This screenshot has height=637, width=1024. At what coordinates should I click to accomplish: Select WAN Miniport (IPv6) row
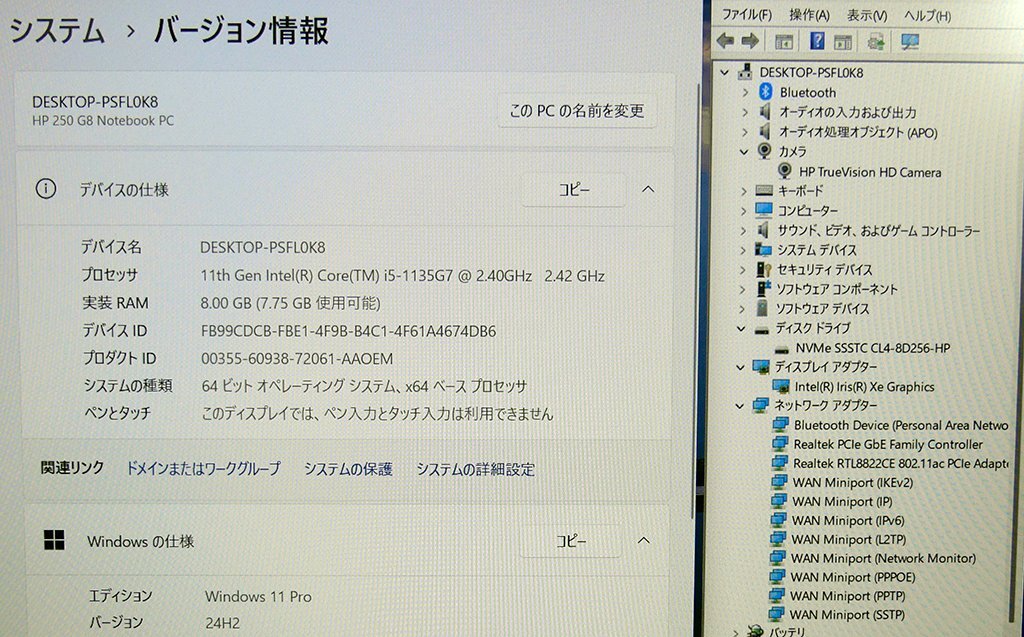[838, 520]
